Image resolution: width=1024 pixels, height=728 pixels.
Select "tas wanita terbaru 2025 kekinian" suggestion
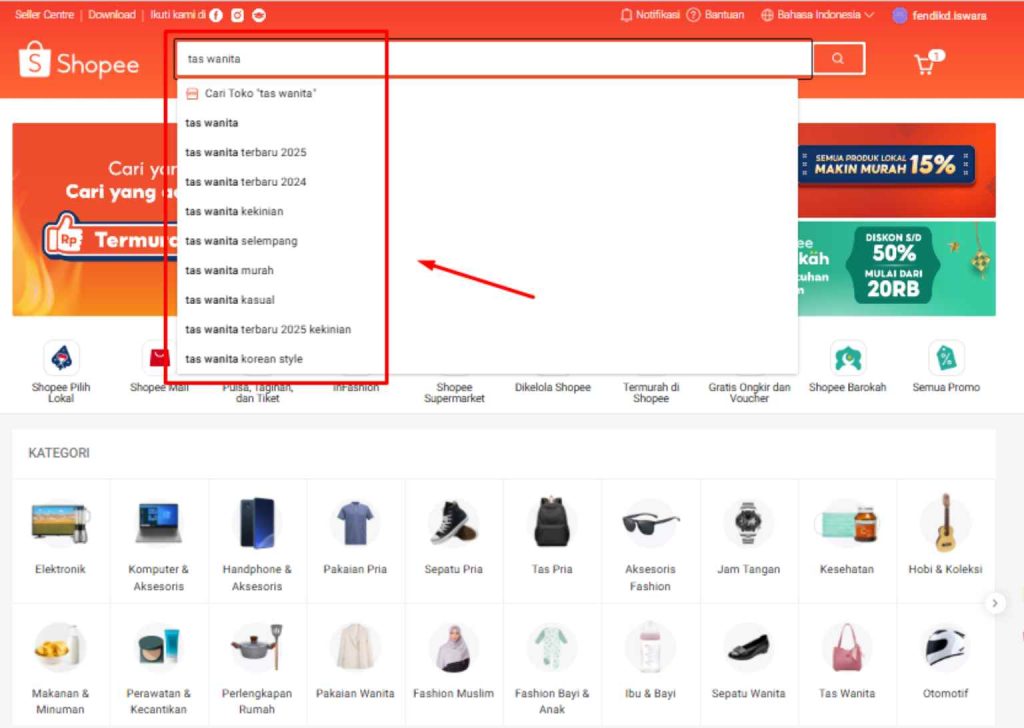487,329
